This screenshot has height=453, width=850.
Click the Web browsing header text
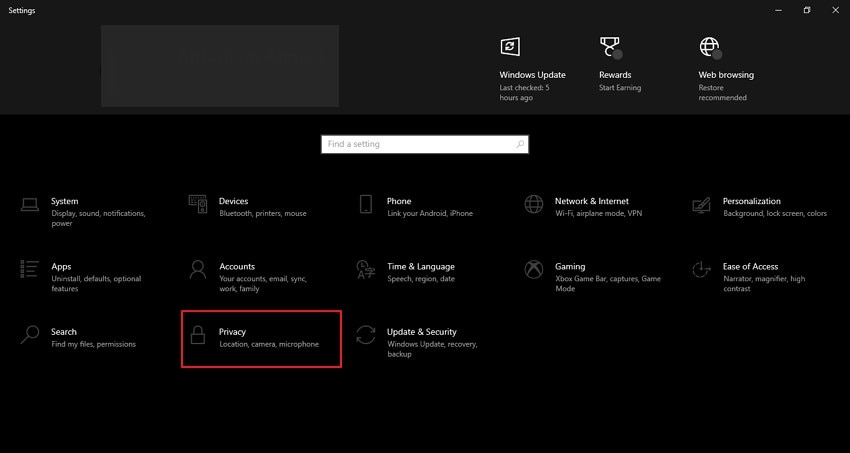[x=726, y=75]
